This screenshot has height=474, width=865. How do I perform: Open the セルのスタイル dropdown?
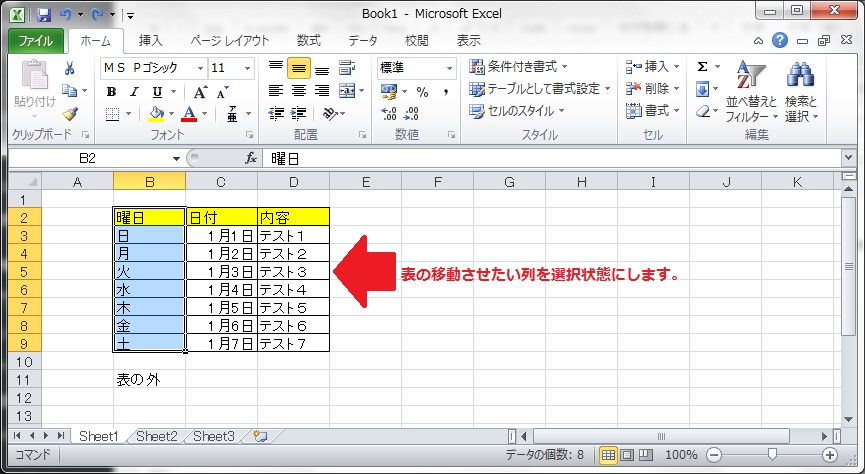pos(516,111)
